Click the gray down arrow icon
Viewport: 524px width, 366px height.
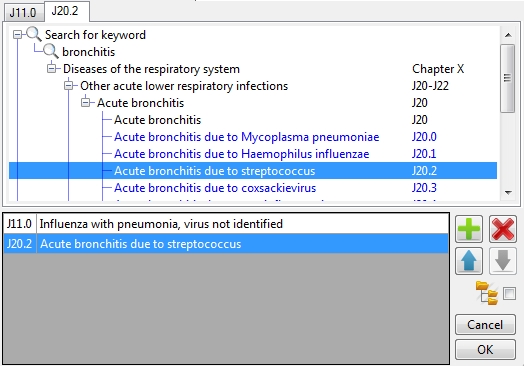click(x=503, y=261)
